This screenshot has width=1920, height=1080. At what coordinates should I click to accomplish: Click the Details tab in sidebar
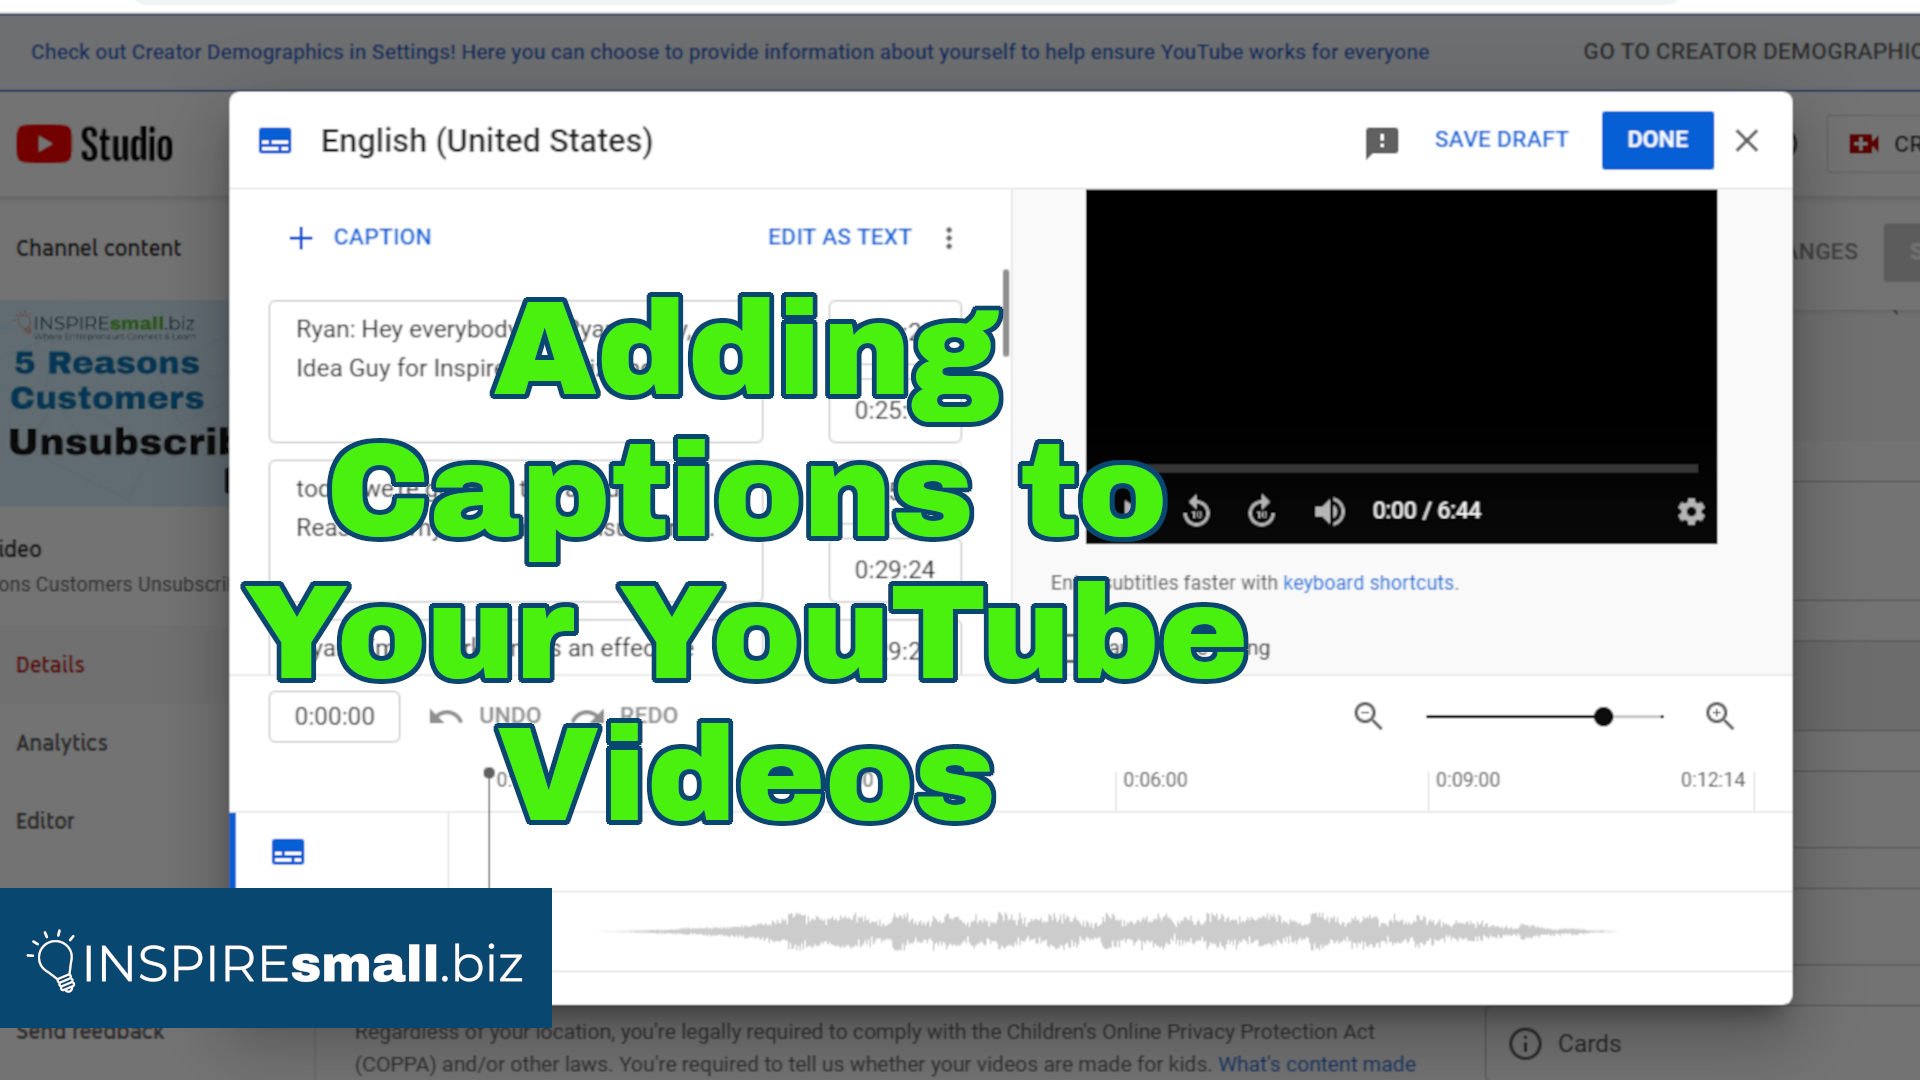pos(49,663)
